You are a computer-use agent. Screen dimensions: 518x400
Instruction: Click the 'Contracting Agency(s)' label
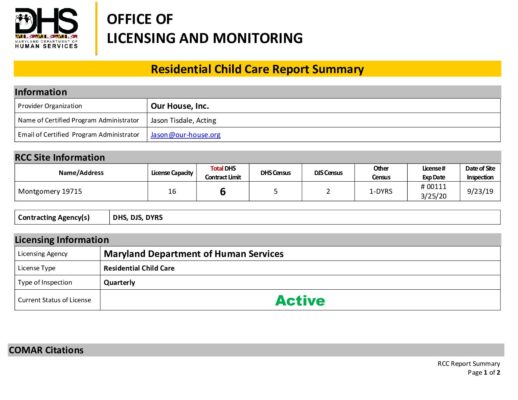(54, 217)
